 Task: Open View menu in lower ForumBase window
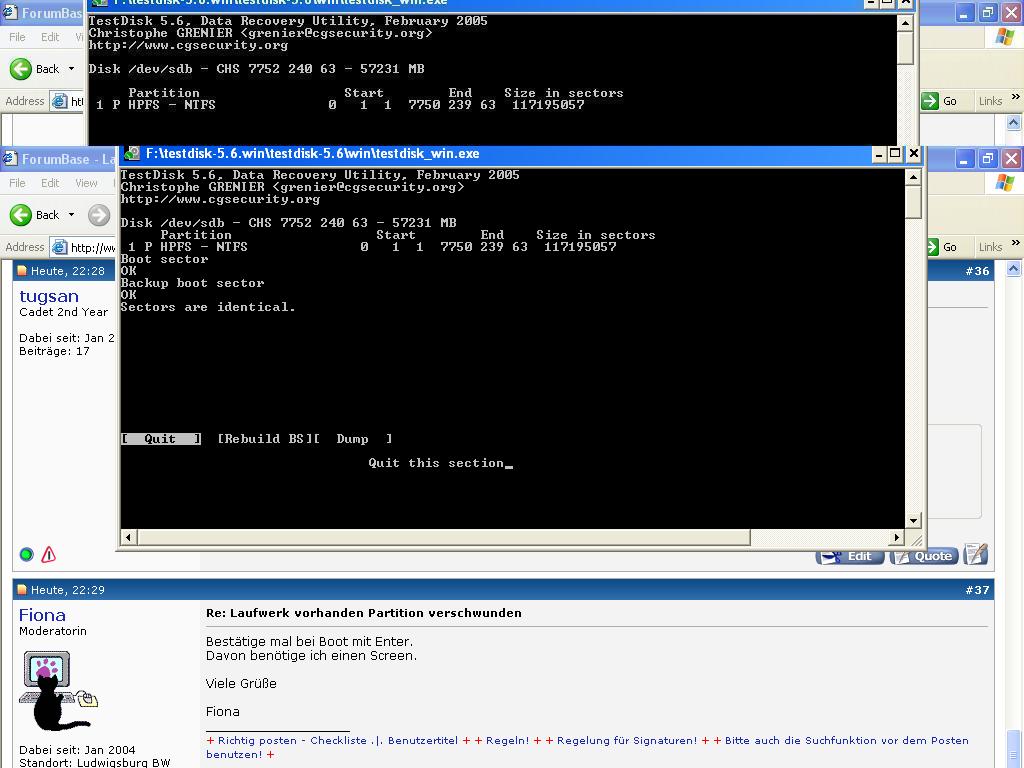(x=86, y=184)
